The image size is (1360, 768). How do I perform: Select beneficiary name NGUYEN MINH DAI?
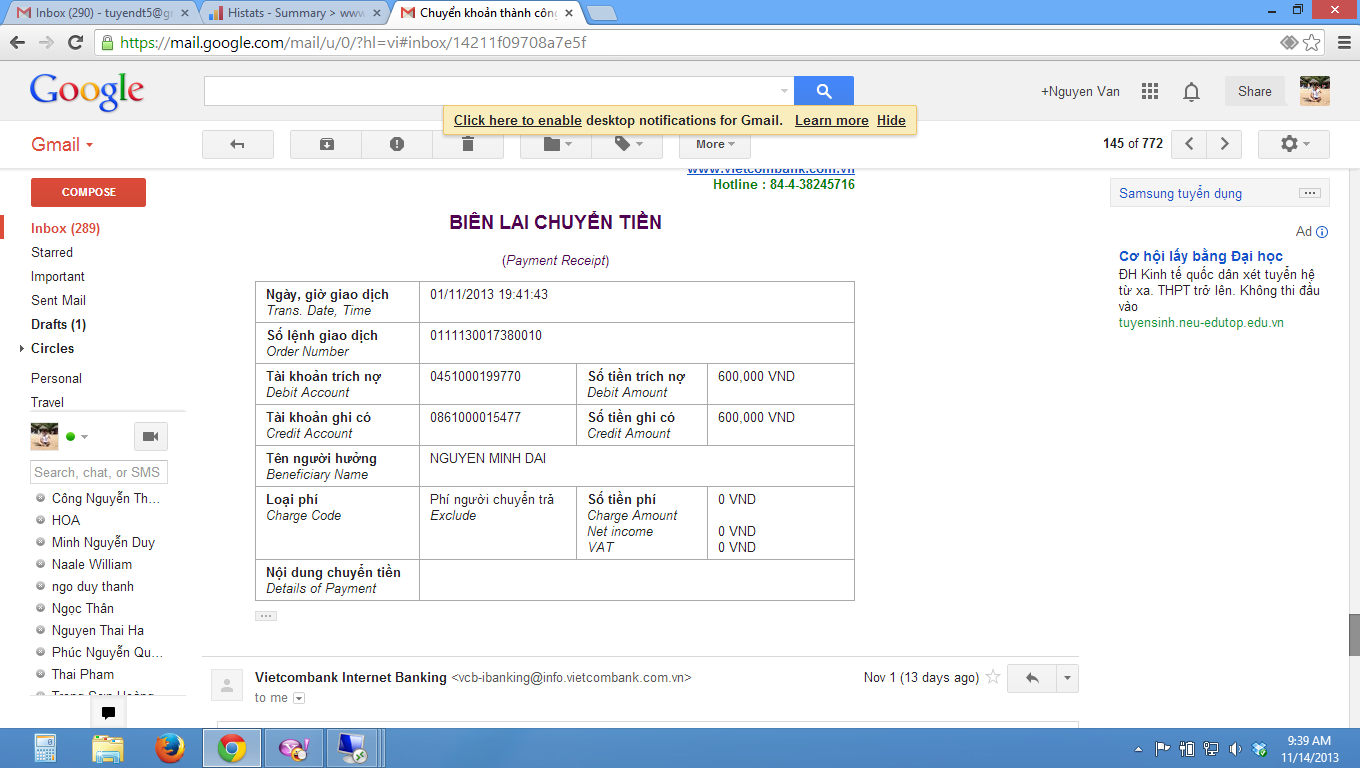pyautogui.click(x=488, y=458)
